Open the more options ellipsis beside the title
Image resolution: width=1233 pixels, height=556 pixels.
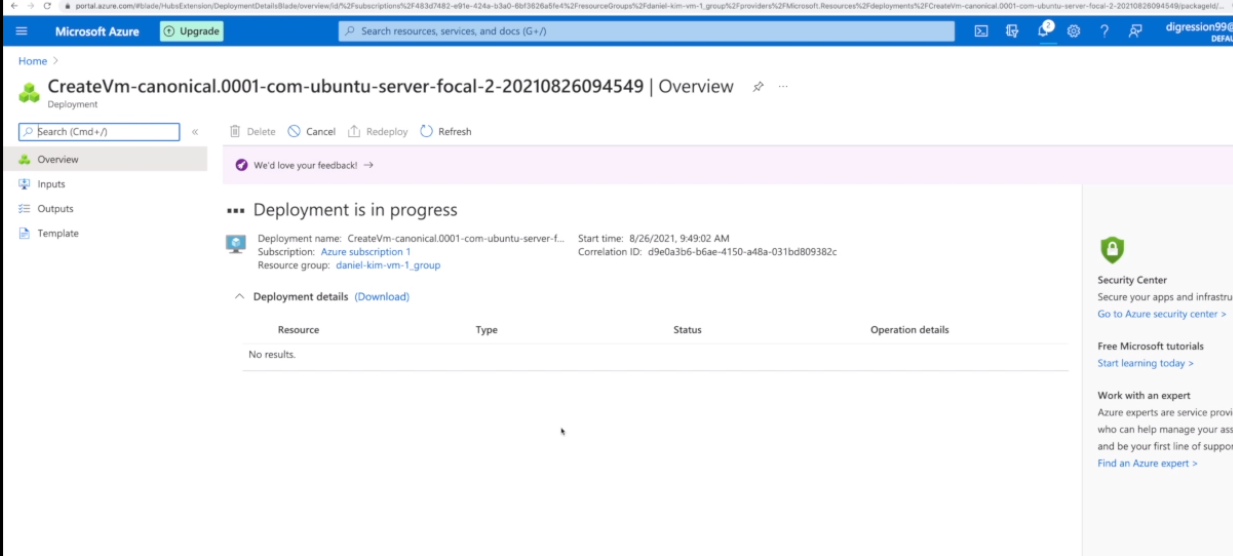pyautogui.click(x=783, y=87)
